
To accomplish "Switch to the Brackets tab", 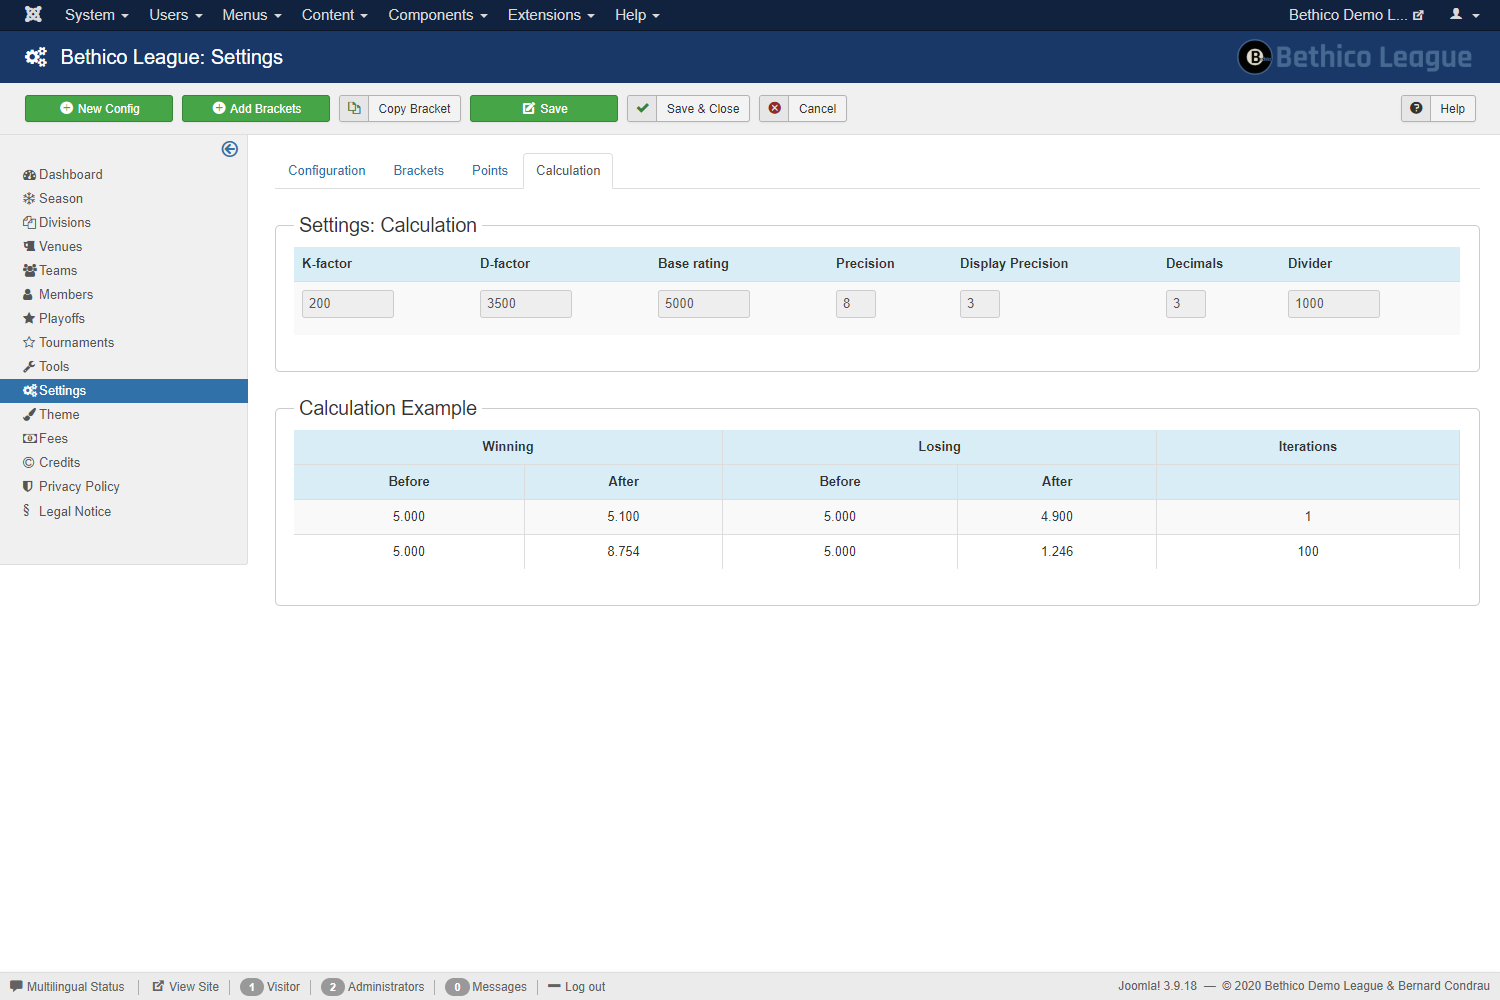I will click(418, 171).
